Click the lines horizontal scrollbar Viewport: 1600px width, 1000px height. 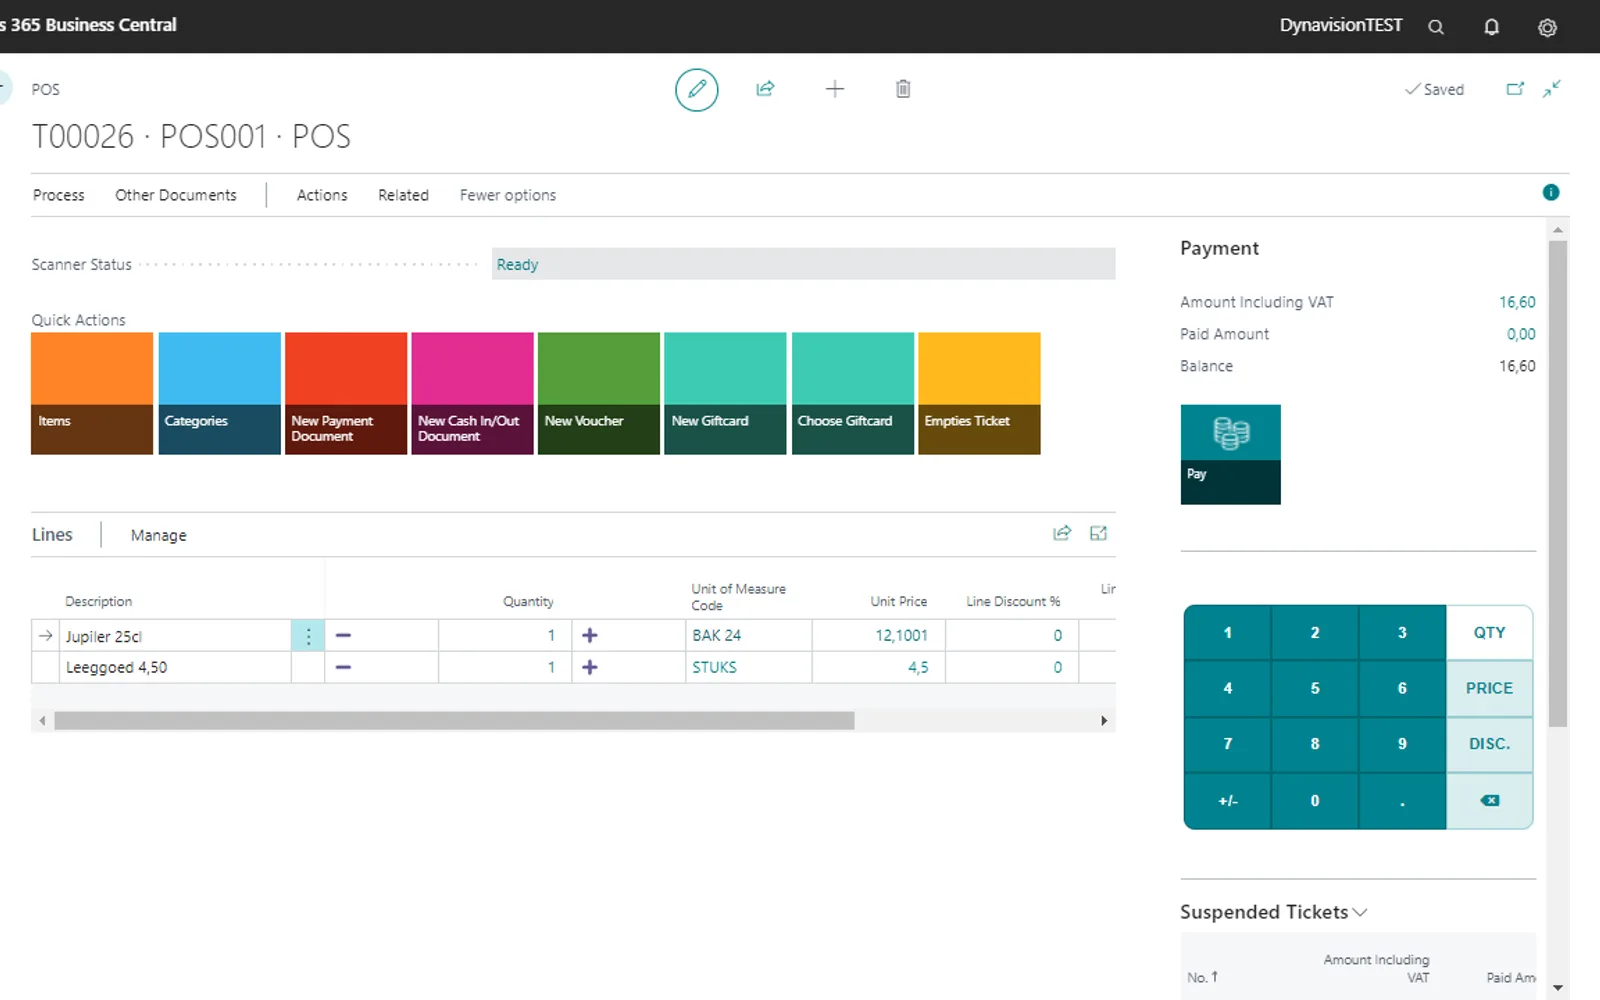[454, 720]
